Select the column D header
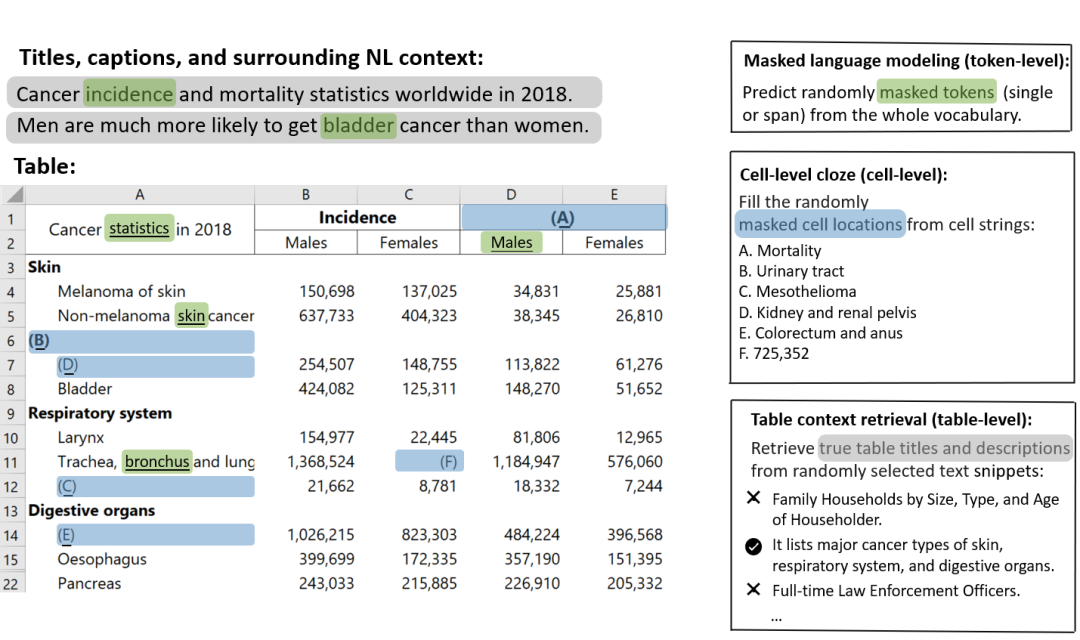This screenshot has width=1080, height=640. pyautogui.click(x=511, y=195)
